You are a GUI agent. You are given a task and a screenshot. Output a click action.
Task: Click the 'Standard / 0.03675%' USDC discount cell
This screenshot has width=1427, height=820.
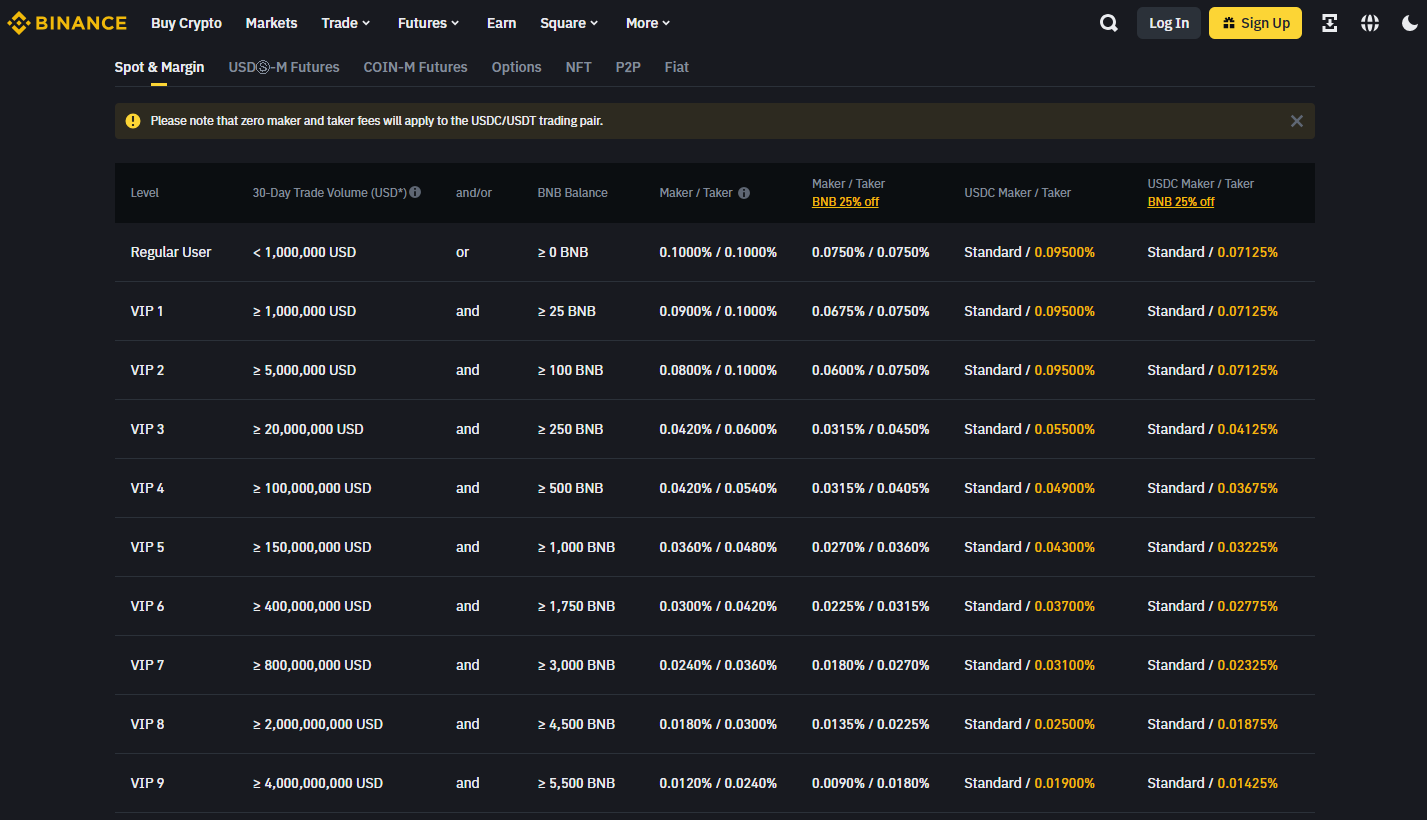click(1213, 488)
